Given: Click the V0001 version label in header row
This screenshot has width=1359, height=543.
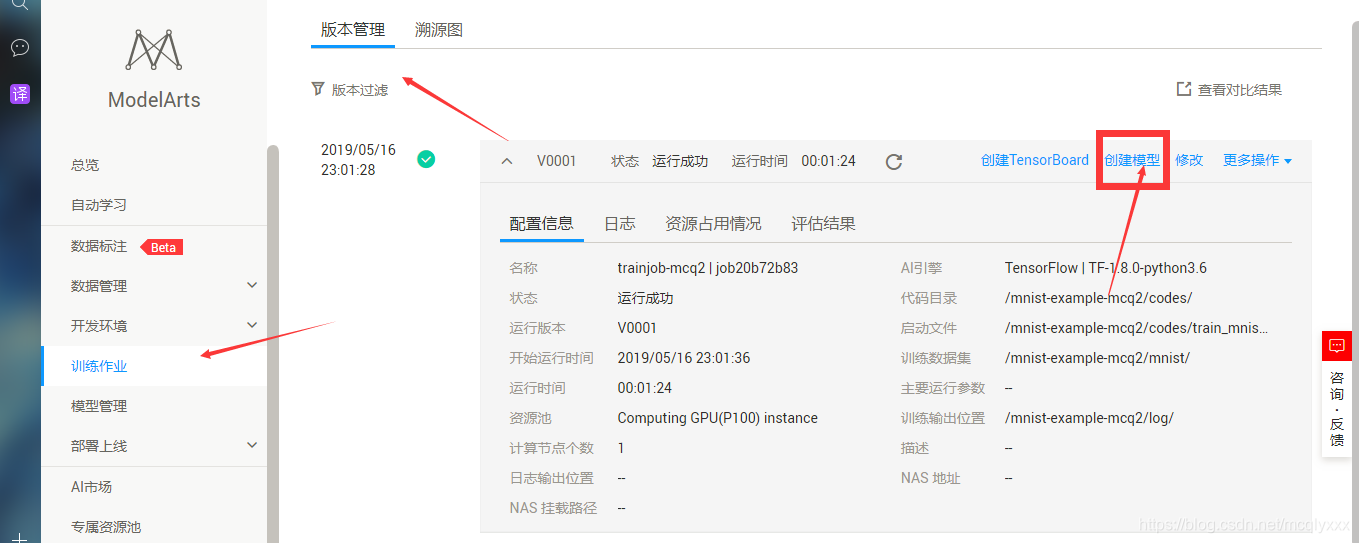Looking at the screenshot, I should 556,160.
